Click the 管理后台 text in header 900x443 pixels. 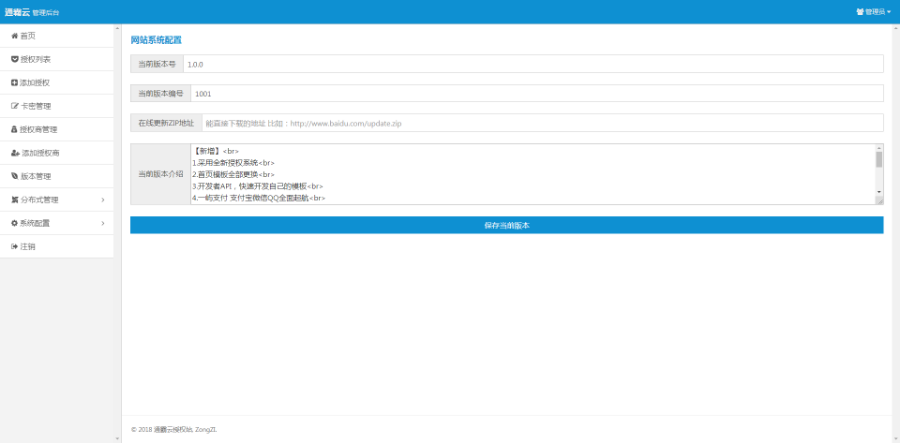tap(46, 13)
